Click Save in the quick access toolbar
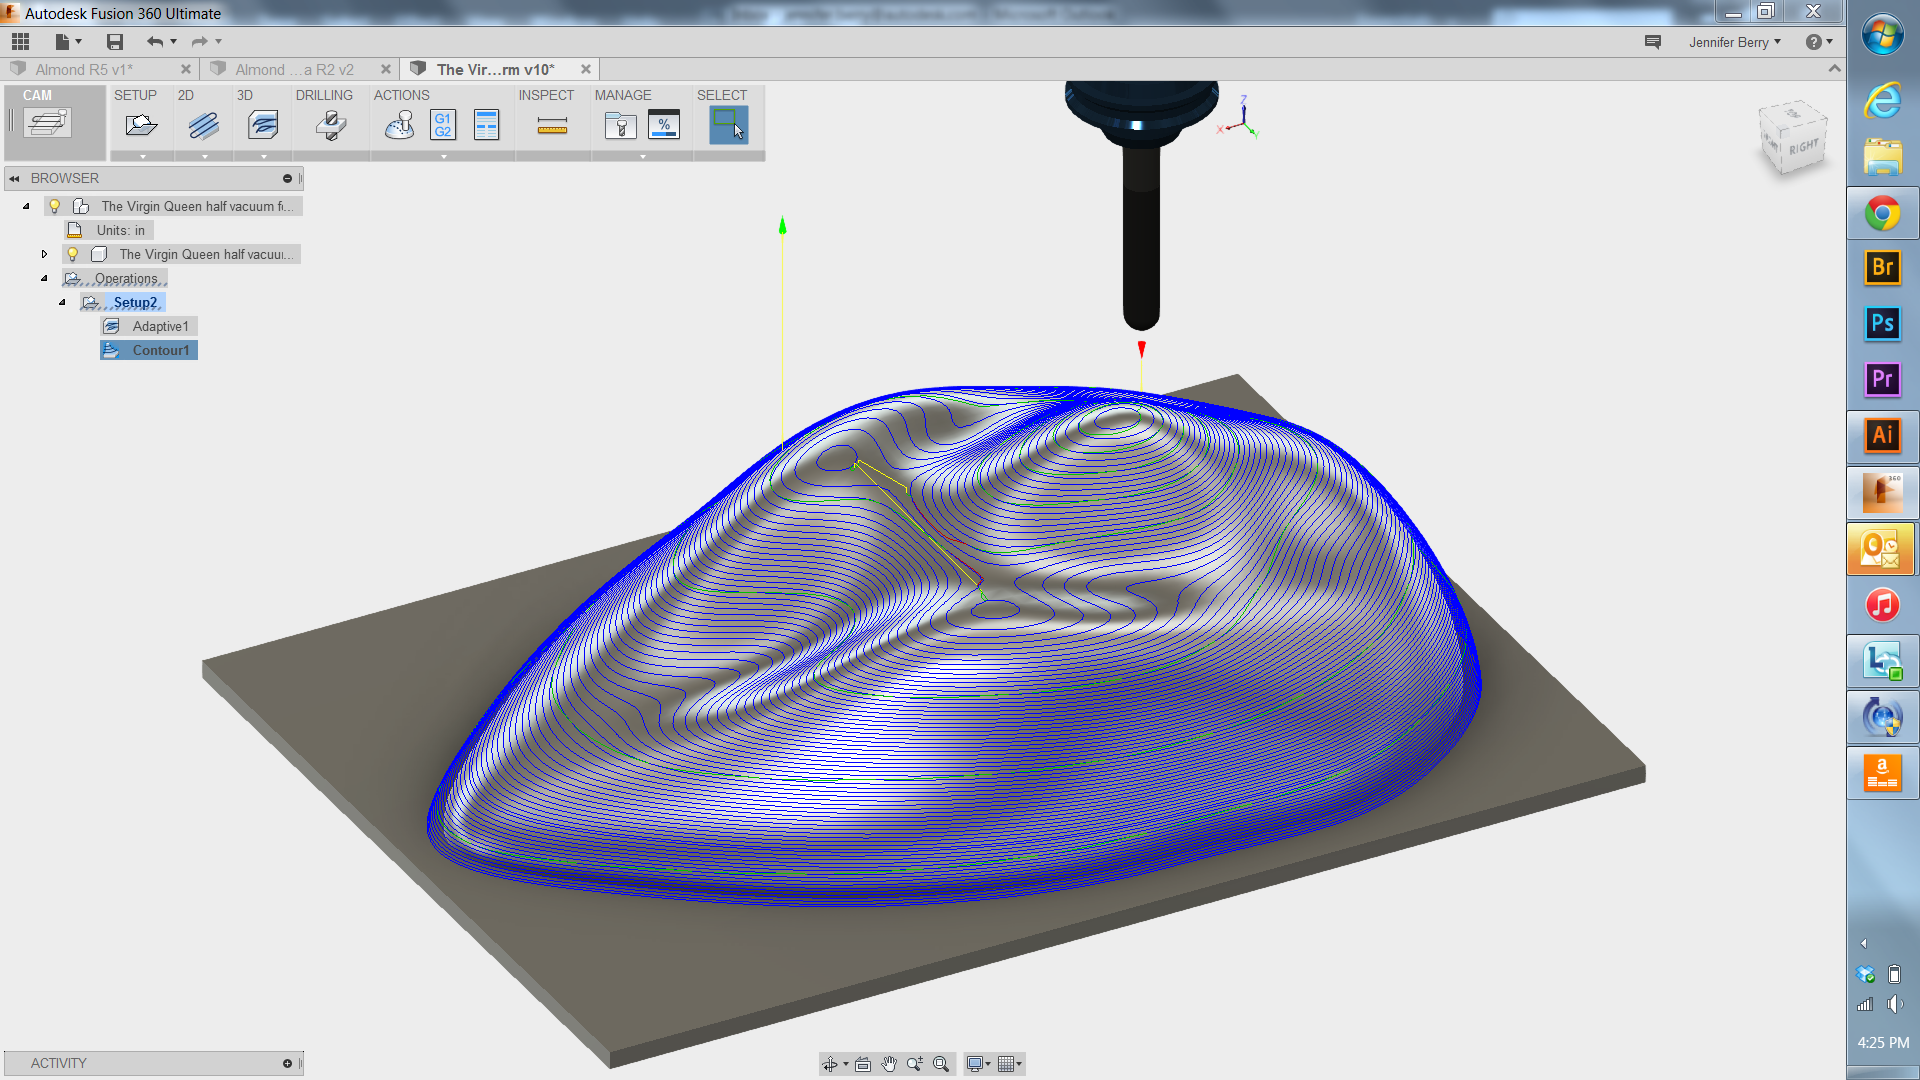Screen dimensions: 1920x1080 click(x=114, y=41)
